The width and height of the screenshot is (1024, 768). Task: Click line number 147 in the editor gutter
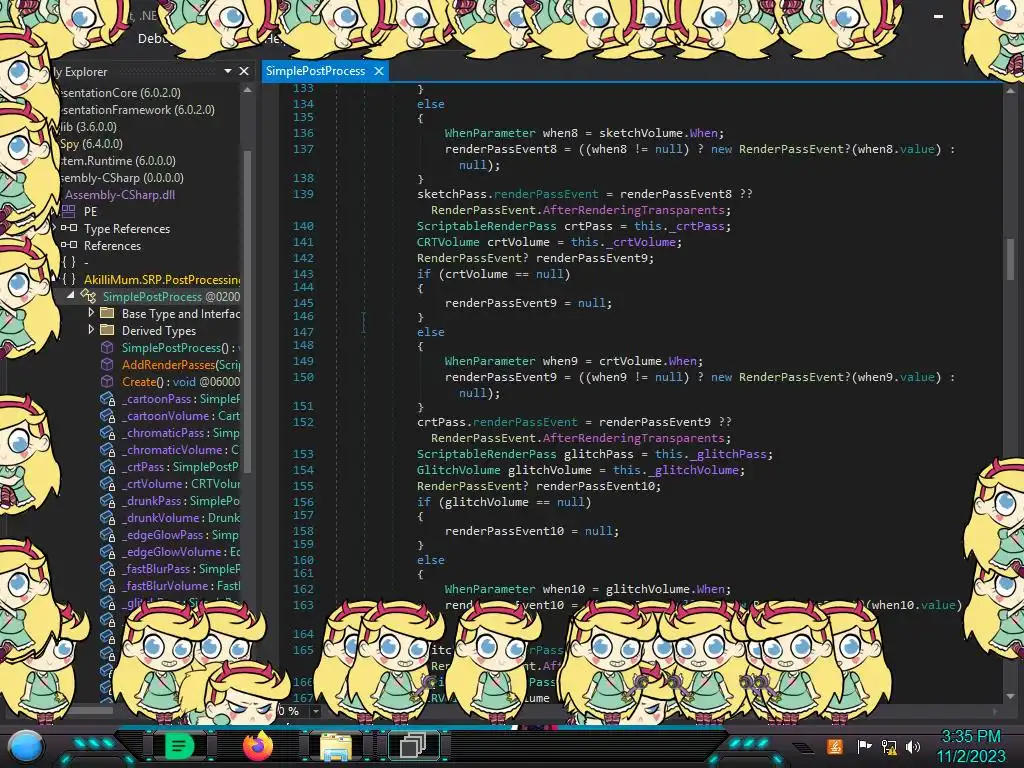pos(303,332)
